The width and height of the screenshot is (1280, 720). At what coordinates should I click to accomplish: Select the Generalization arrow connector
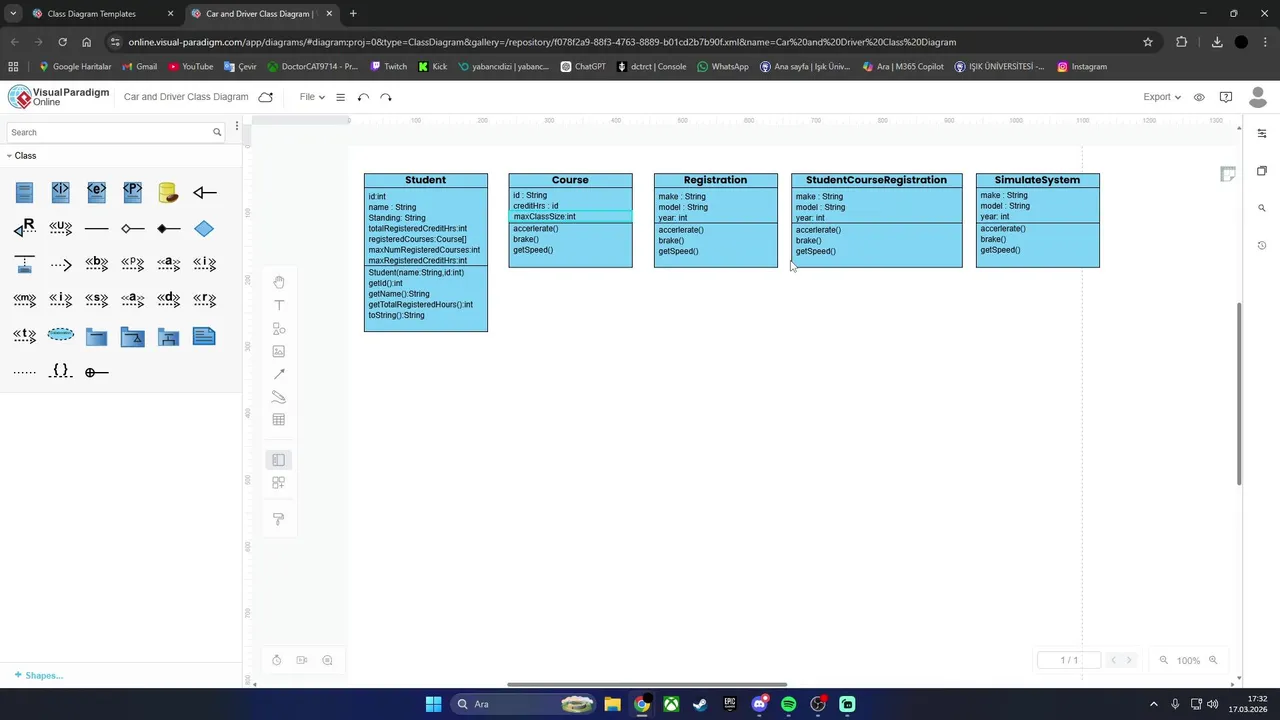tap(204, 192)
